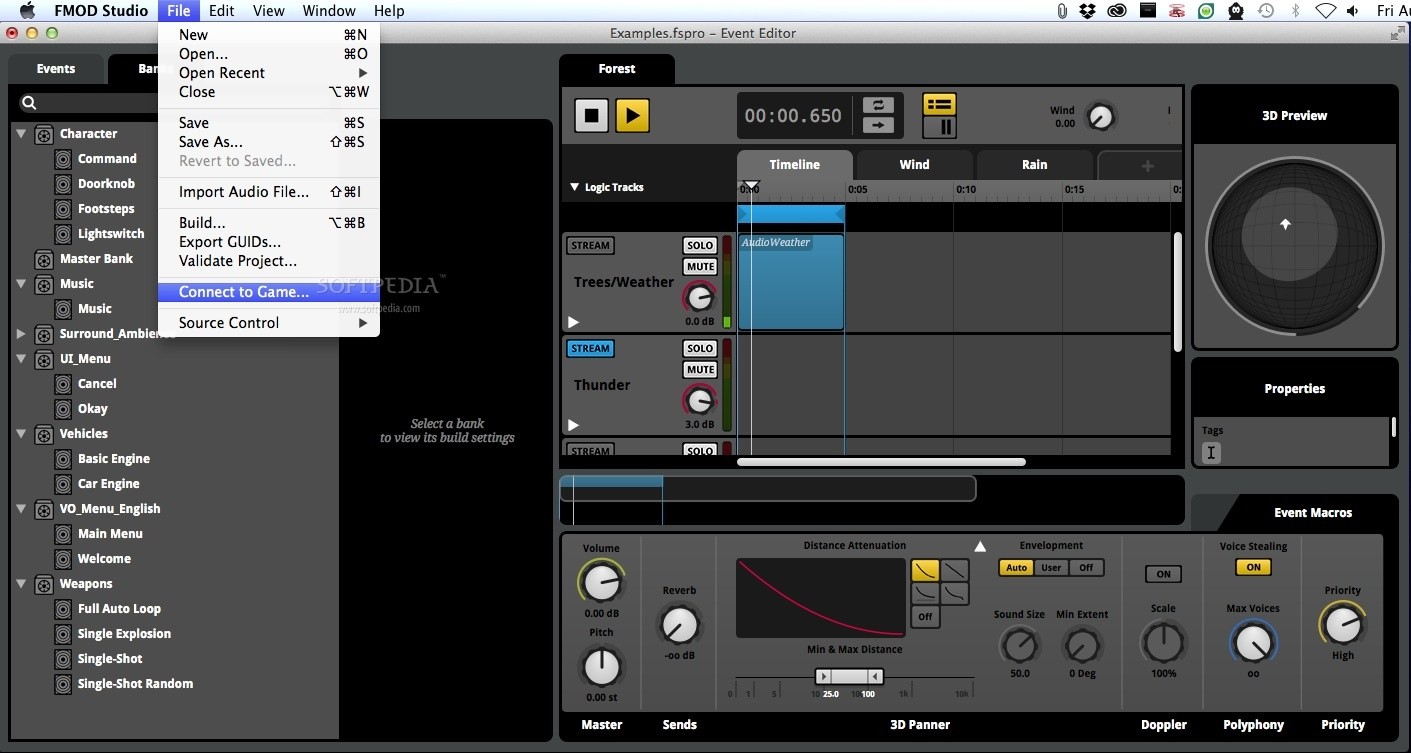1411x753 pixels.
Task: Choose Export GUIDs... from the File menu
Action: tap(269, 242)
